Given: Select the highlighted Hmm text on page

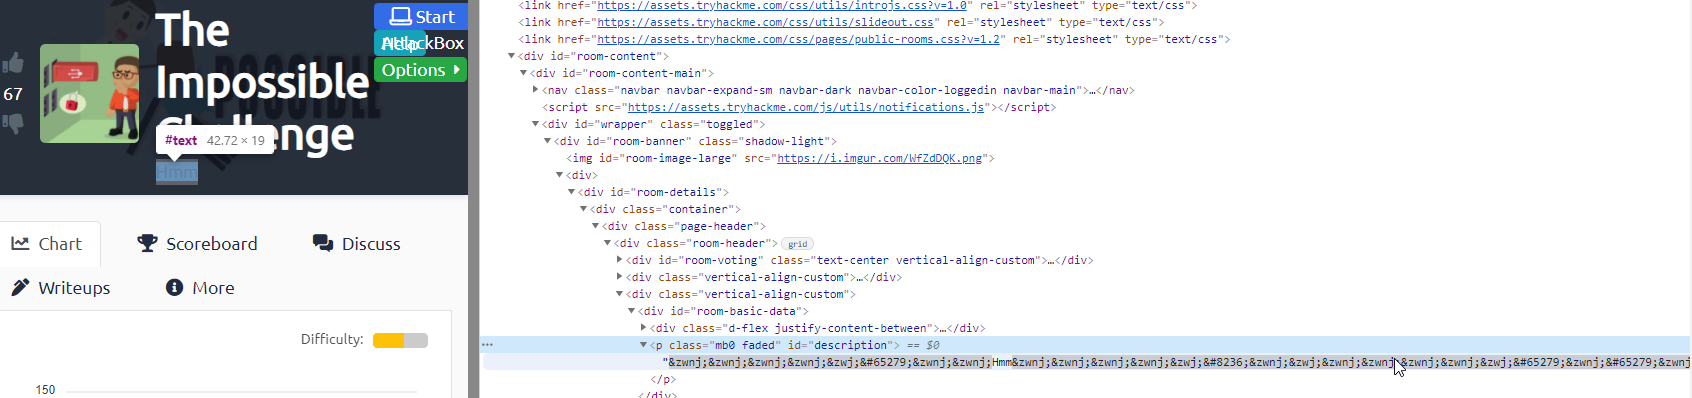Looking at the screenshot, I should [x=177, y=173].
